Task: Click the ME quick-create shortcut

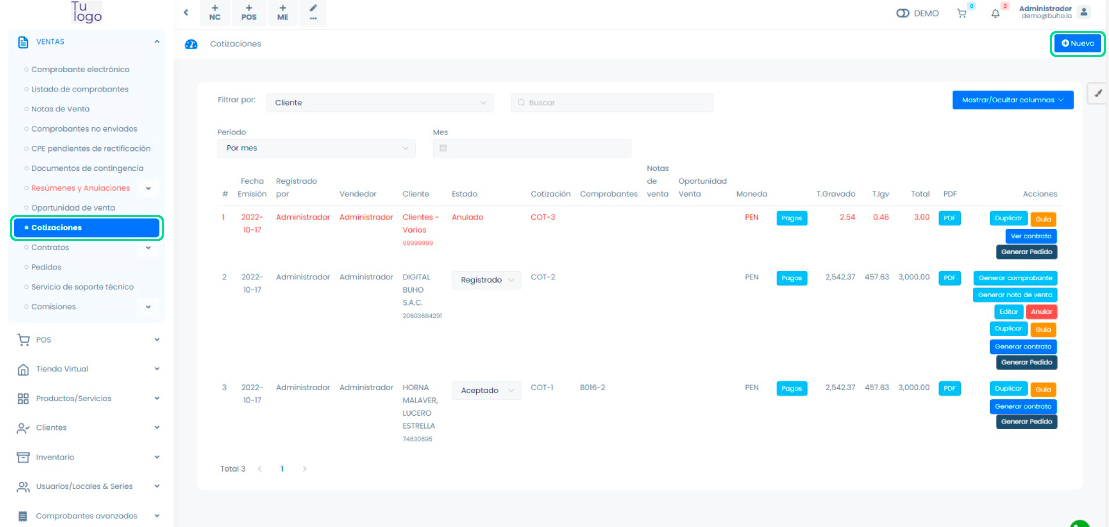Action: (x=283, y=12)
